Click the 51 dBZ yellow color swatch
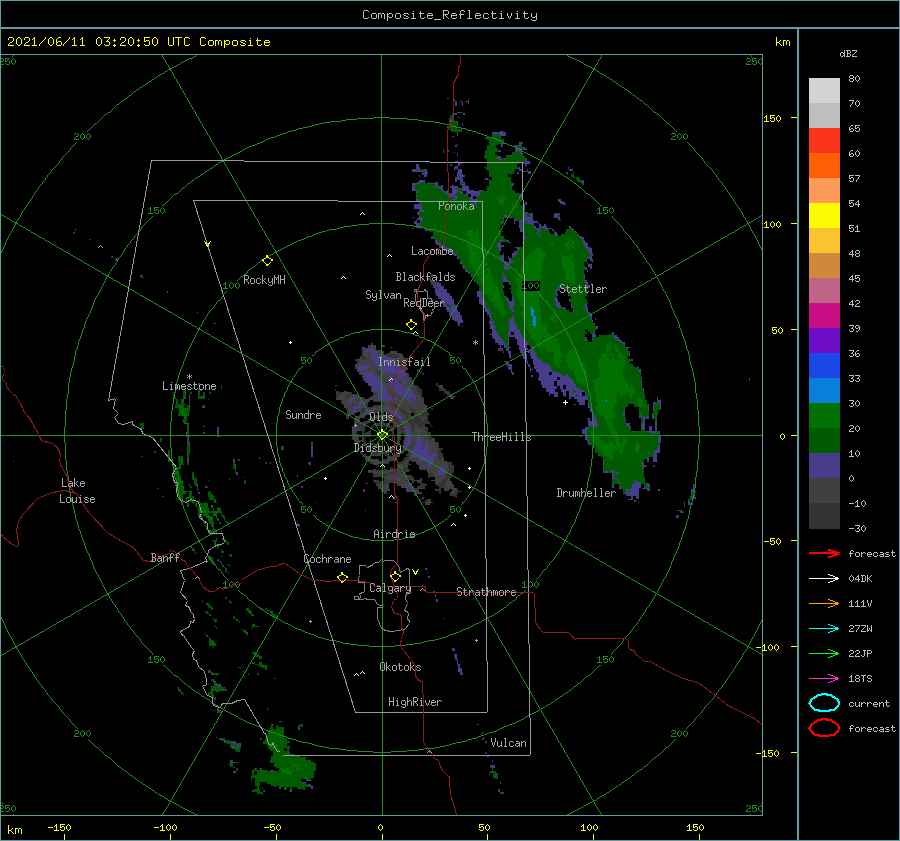This screenshot has height=841, width=900. click(824, 215)
